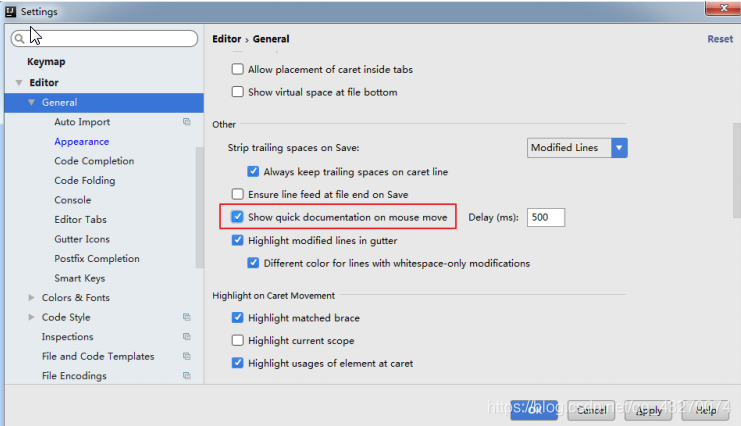Click the Delay (ms) input field
The image size is (741, 426).
coord(546,217)
